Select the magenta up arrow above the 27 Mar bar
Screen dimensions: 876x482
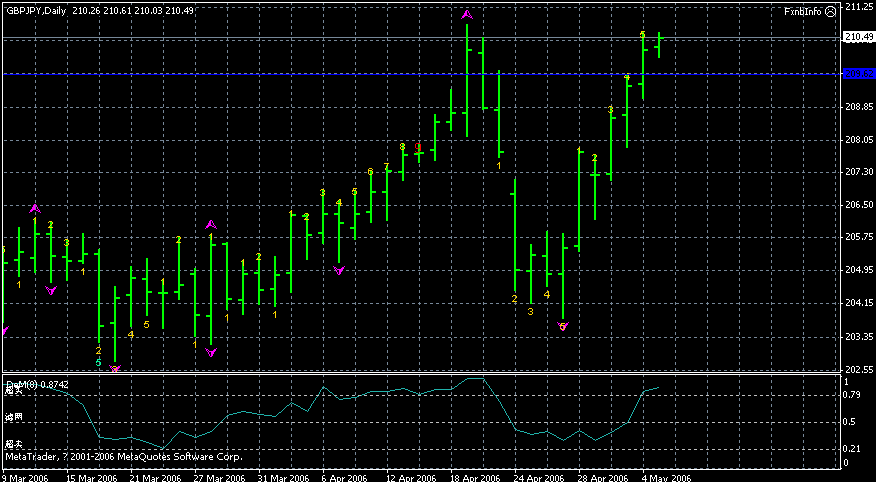pyautogui.click(x=211, y=225)
